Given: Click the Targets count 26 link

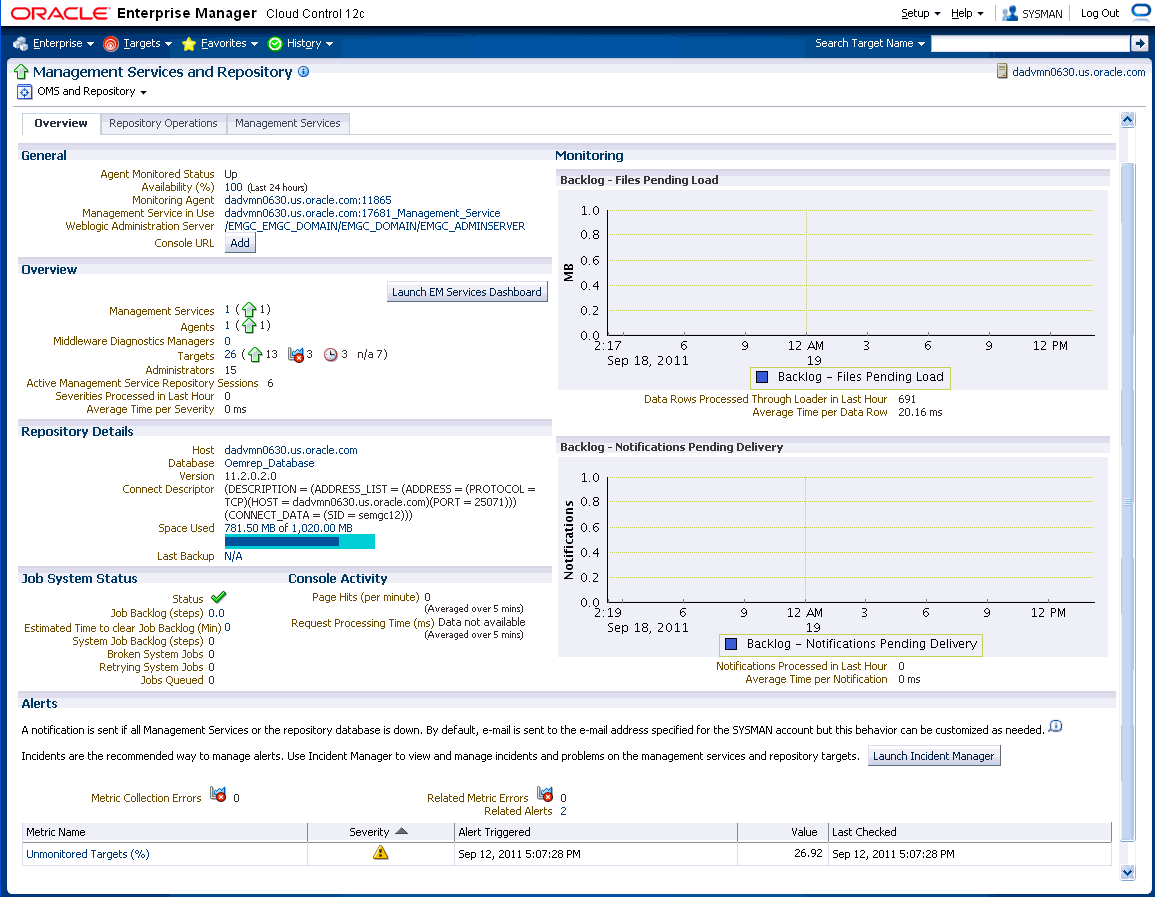Looking at the screenshot, I should coord(231,354).
